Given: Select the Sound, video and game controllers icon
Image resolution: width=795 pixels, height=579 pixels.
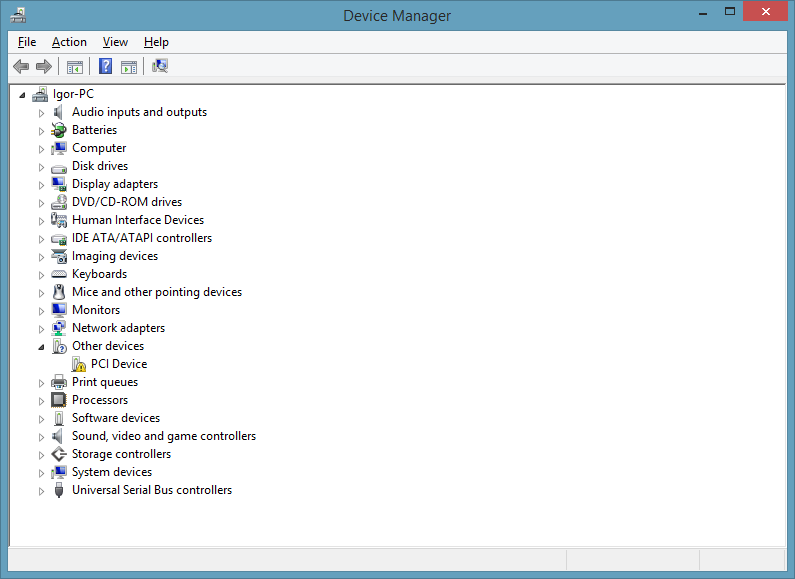Looking at the screenshot, I should point(59,436).
